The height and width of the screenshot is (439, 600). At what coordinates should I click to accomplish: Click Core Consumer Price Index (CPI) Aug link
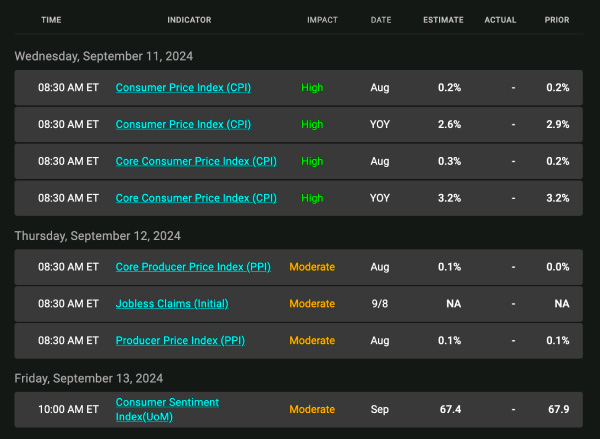click(x=196, y=161)
